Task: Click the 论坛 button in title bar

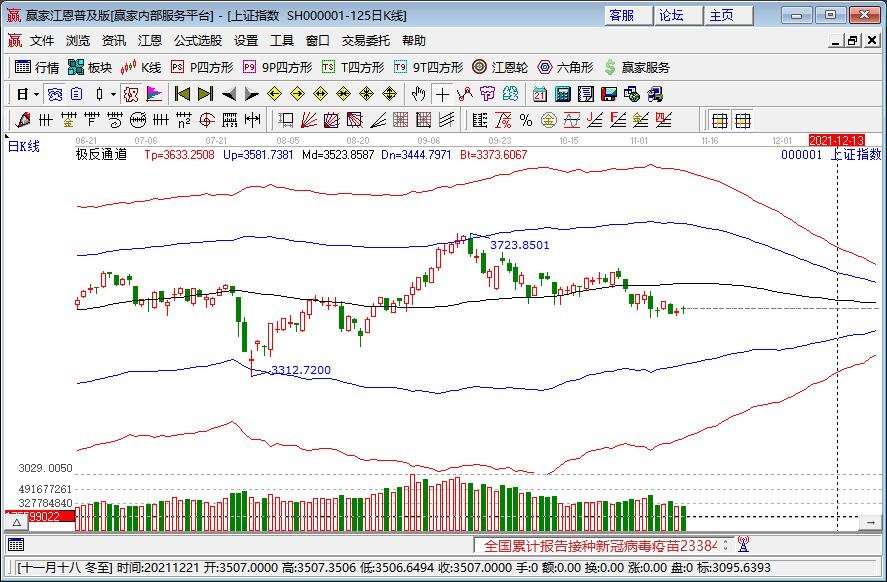Action: tap(678, 16)
